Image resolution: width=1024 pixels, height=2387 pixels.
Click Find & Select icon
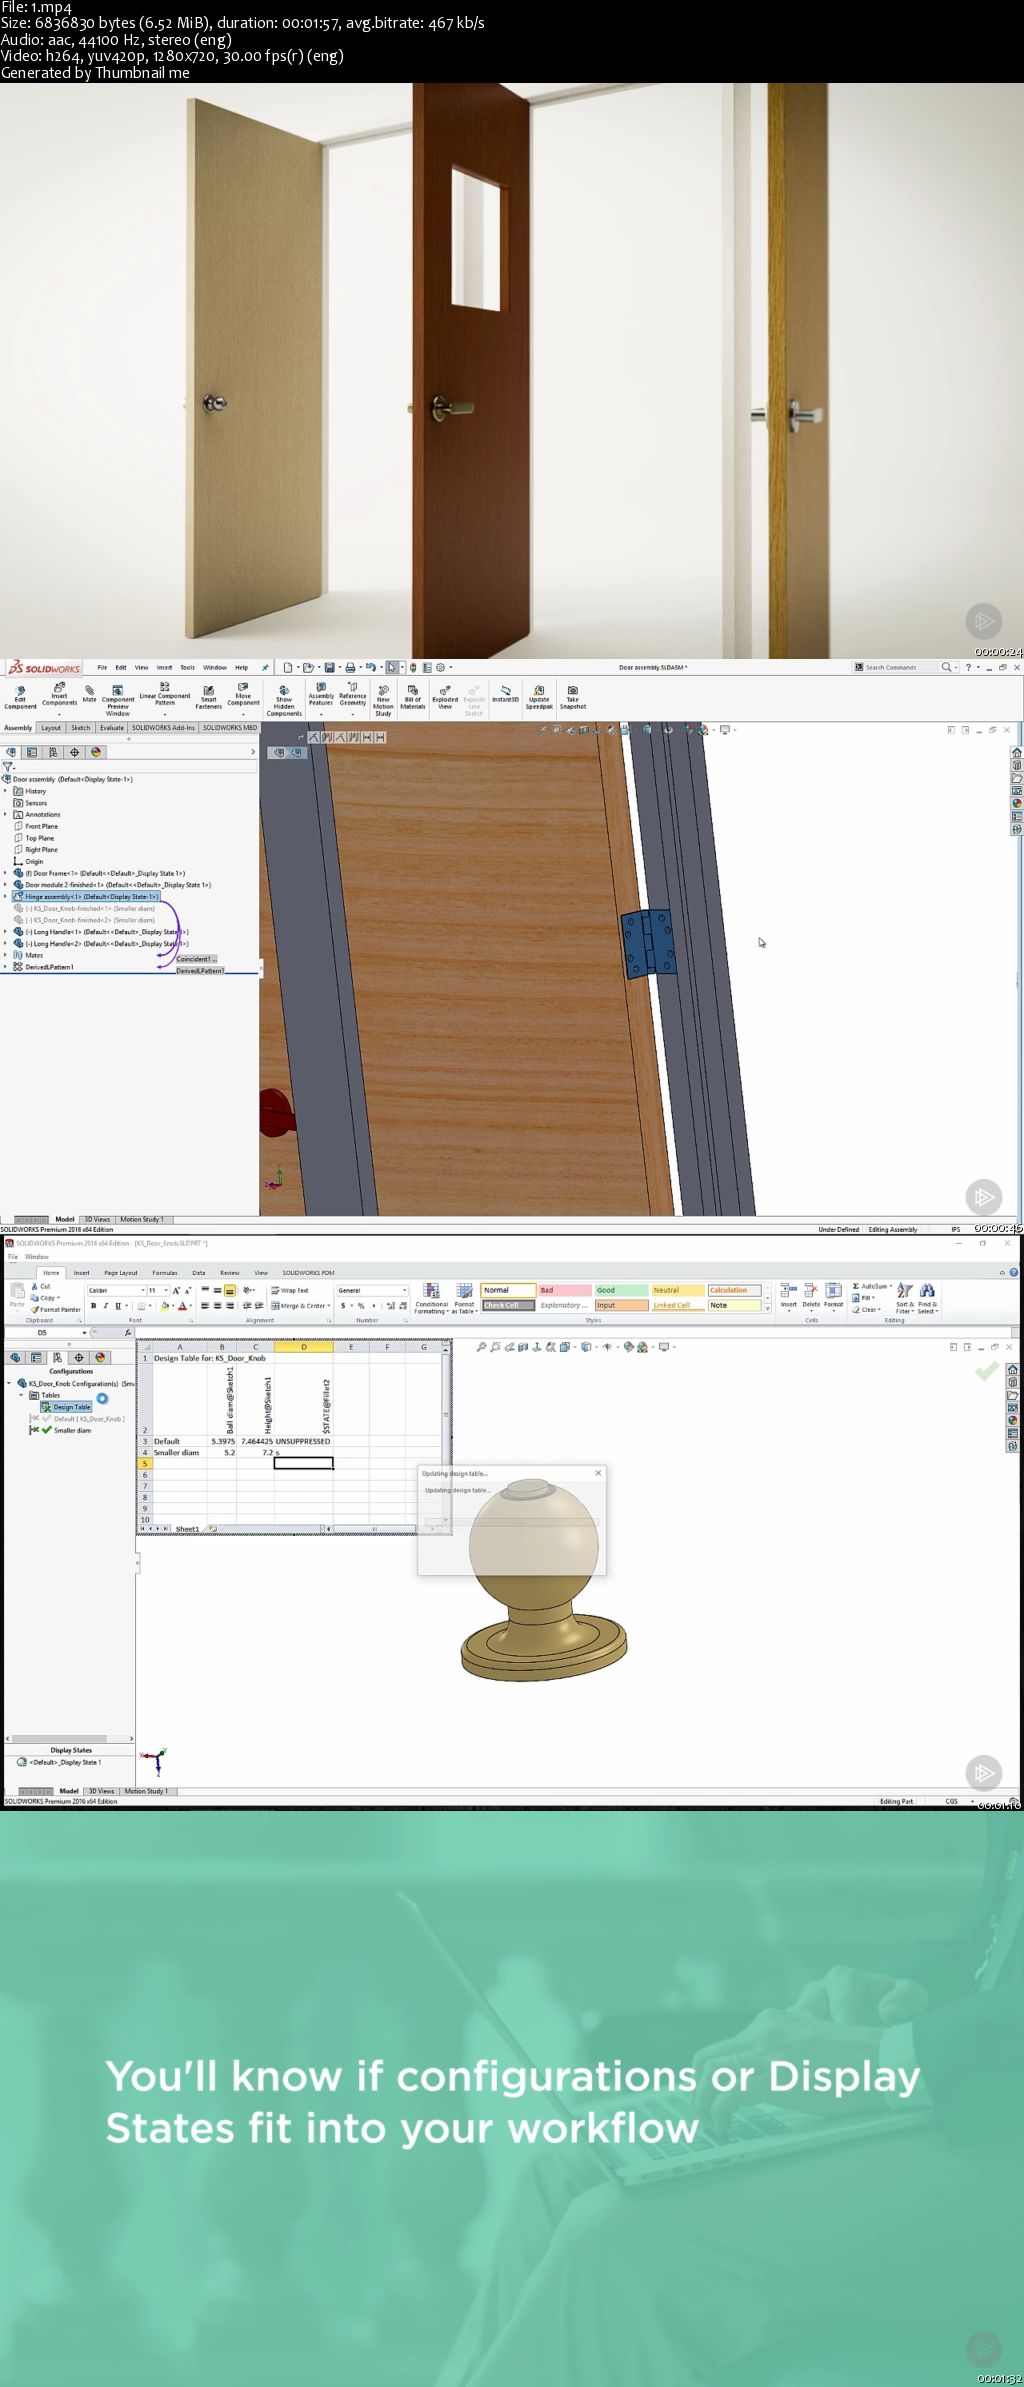(928, 1299)
